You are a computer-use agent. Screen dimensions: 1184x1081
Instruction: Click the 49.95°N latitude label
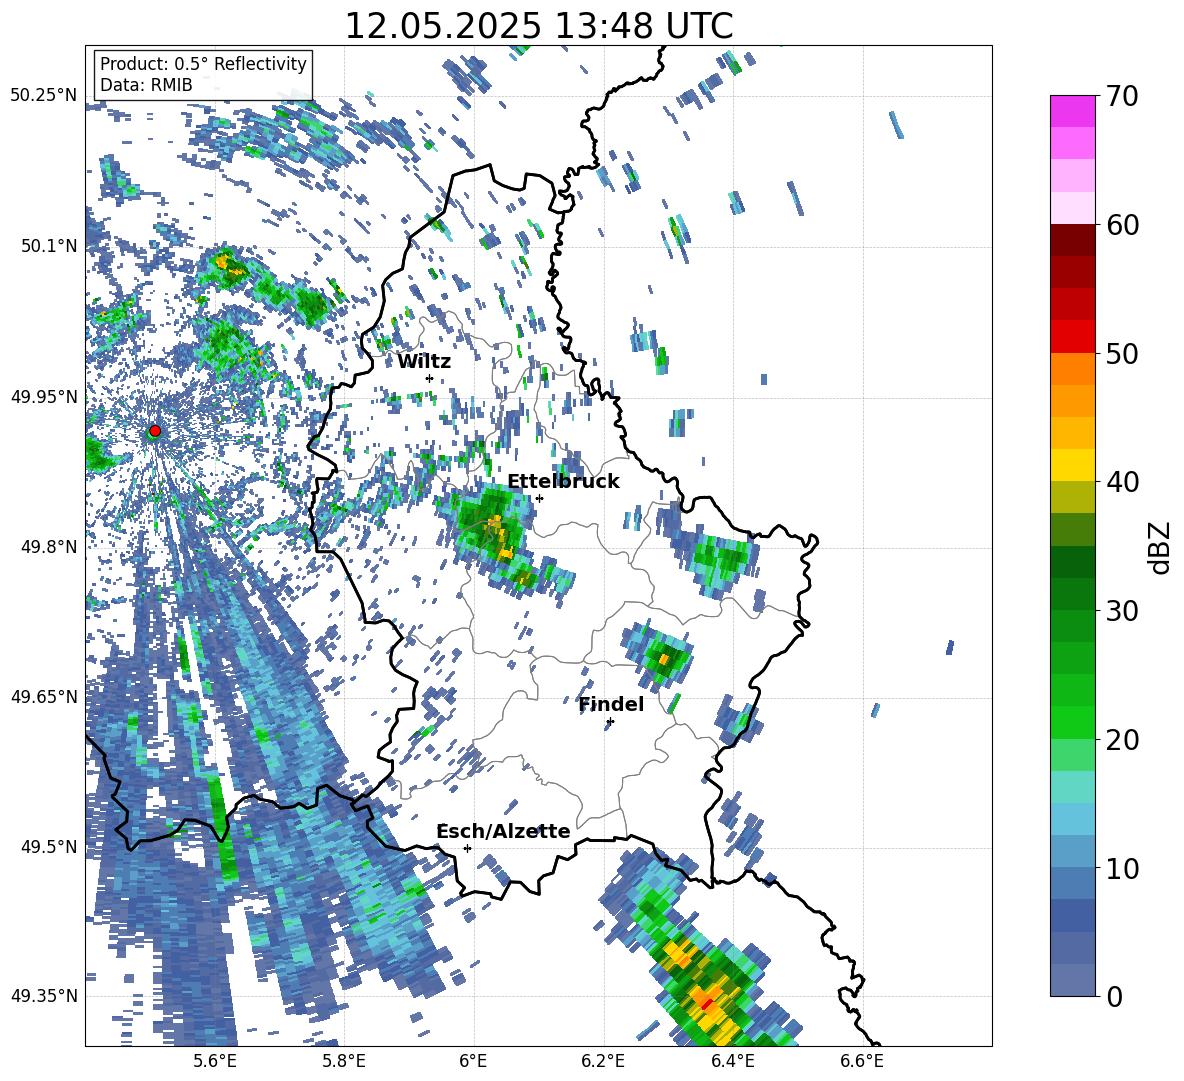pyautogui.click(x=44, y=397)
